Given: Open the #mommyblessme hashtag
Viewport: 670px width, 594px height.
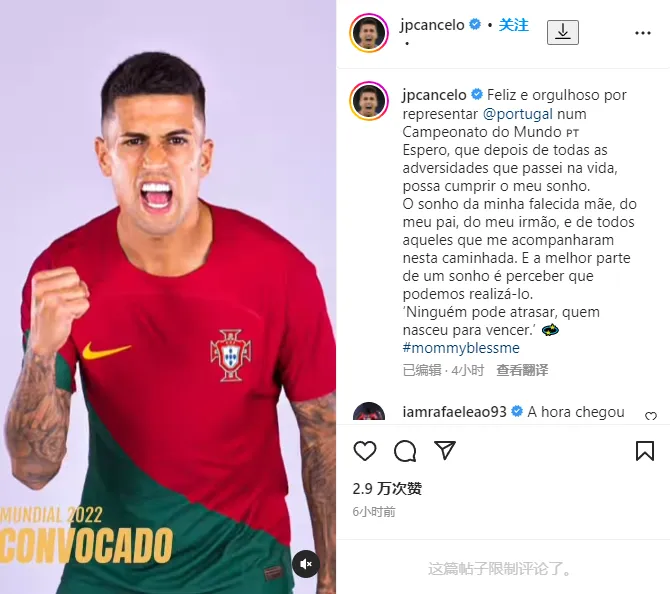Looking at the screenshot, I should [x=461, y=348].
